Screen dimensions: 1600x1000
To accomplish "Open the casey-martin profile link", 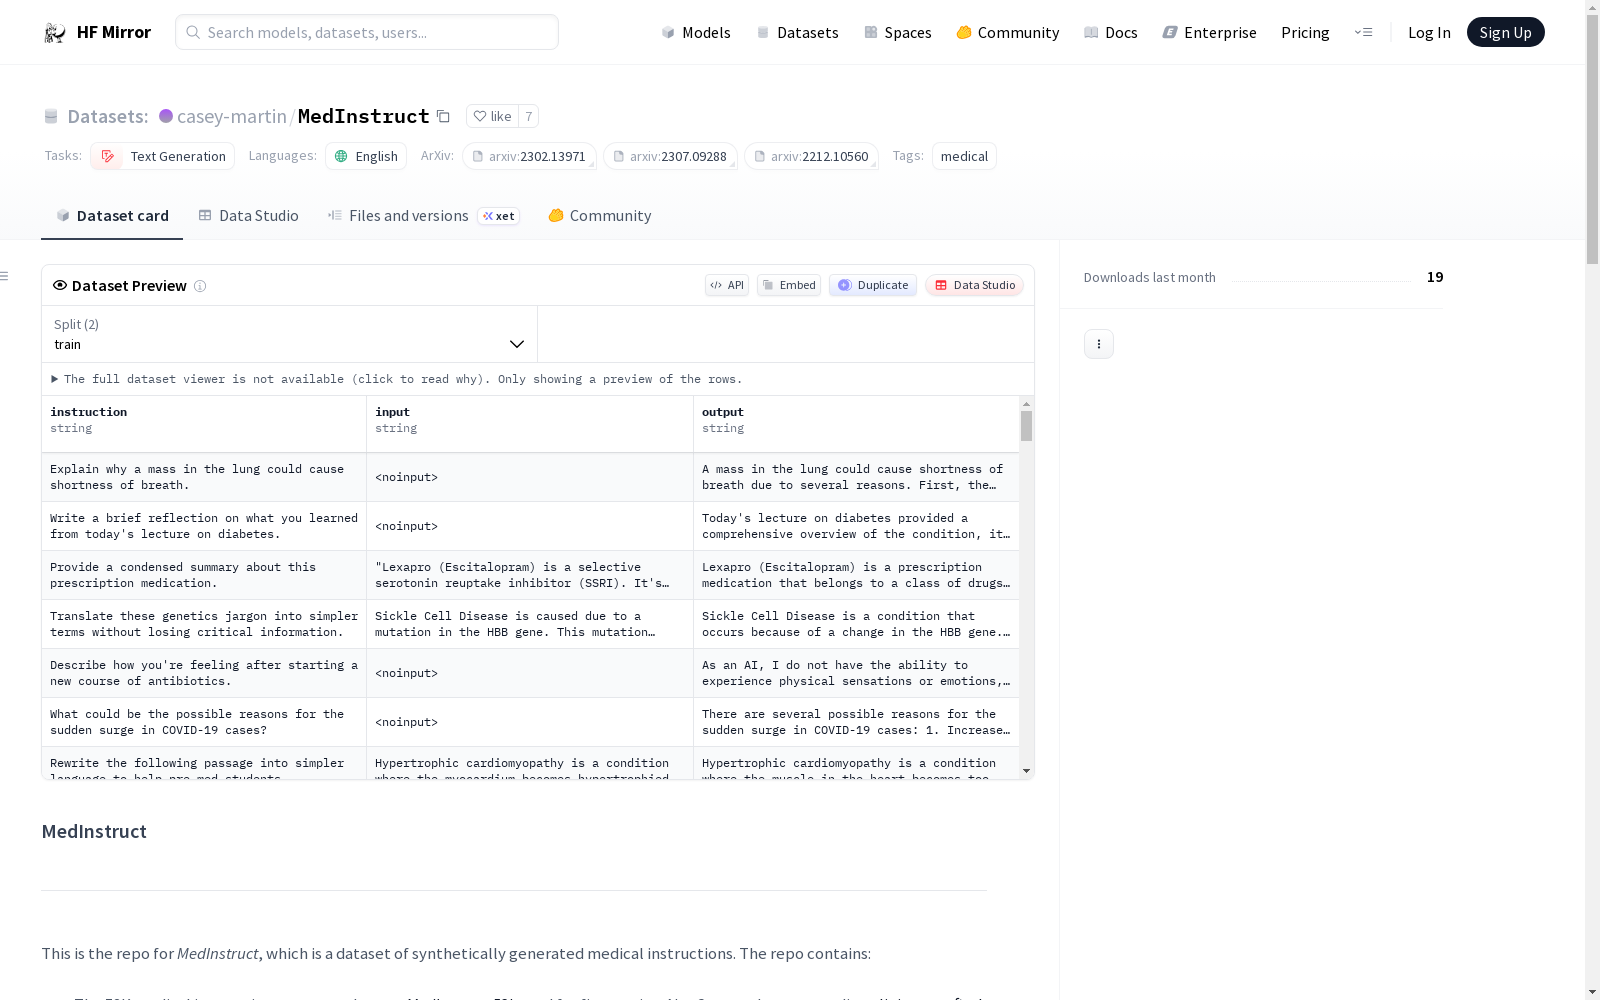I will click(231, 116).
